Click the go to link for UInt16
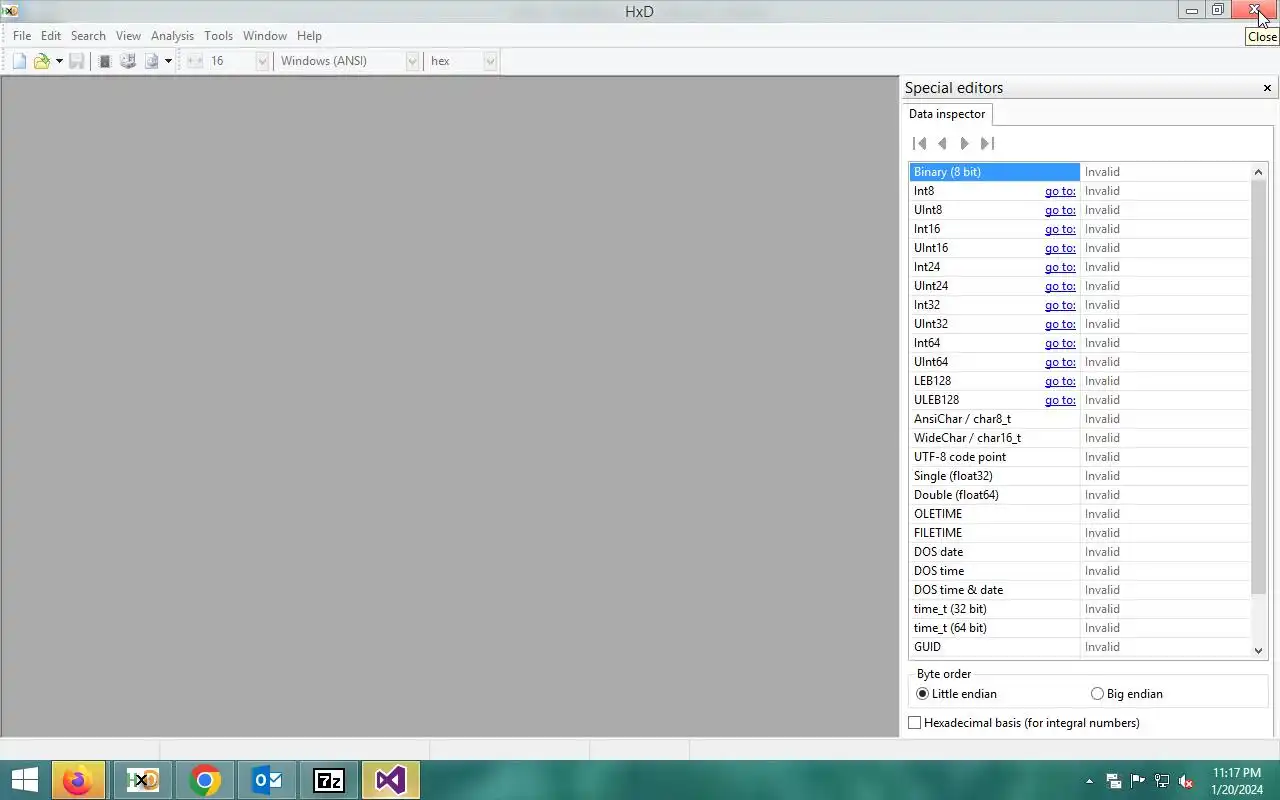Image resolution: width=1280 pixels, height=800 pixels. click(x=1060, y=248)
